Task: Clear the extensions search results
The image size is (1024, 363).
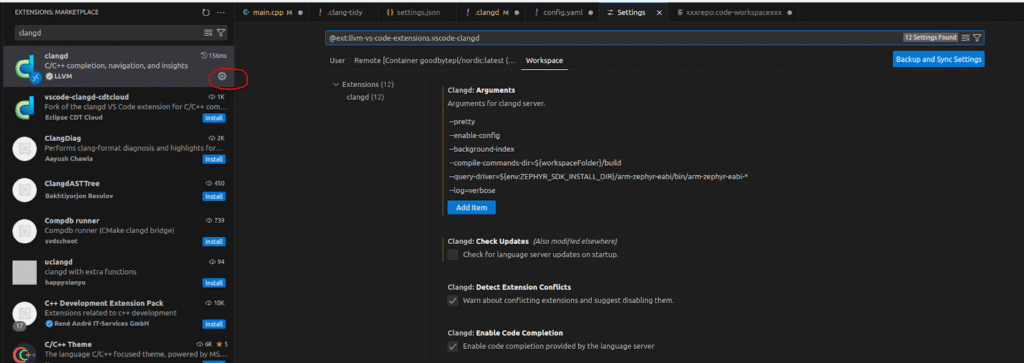Action: pyautogui.click(x=208, y=33)
